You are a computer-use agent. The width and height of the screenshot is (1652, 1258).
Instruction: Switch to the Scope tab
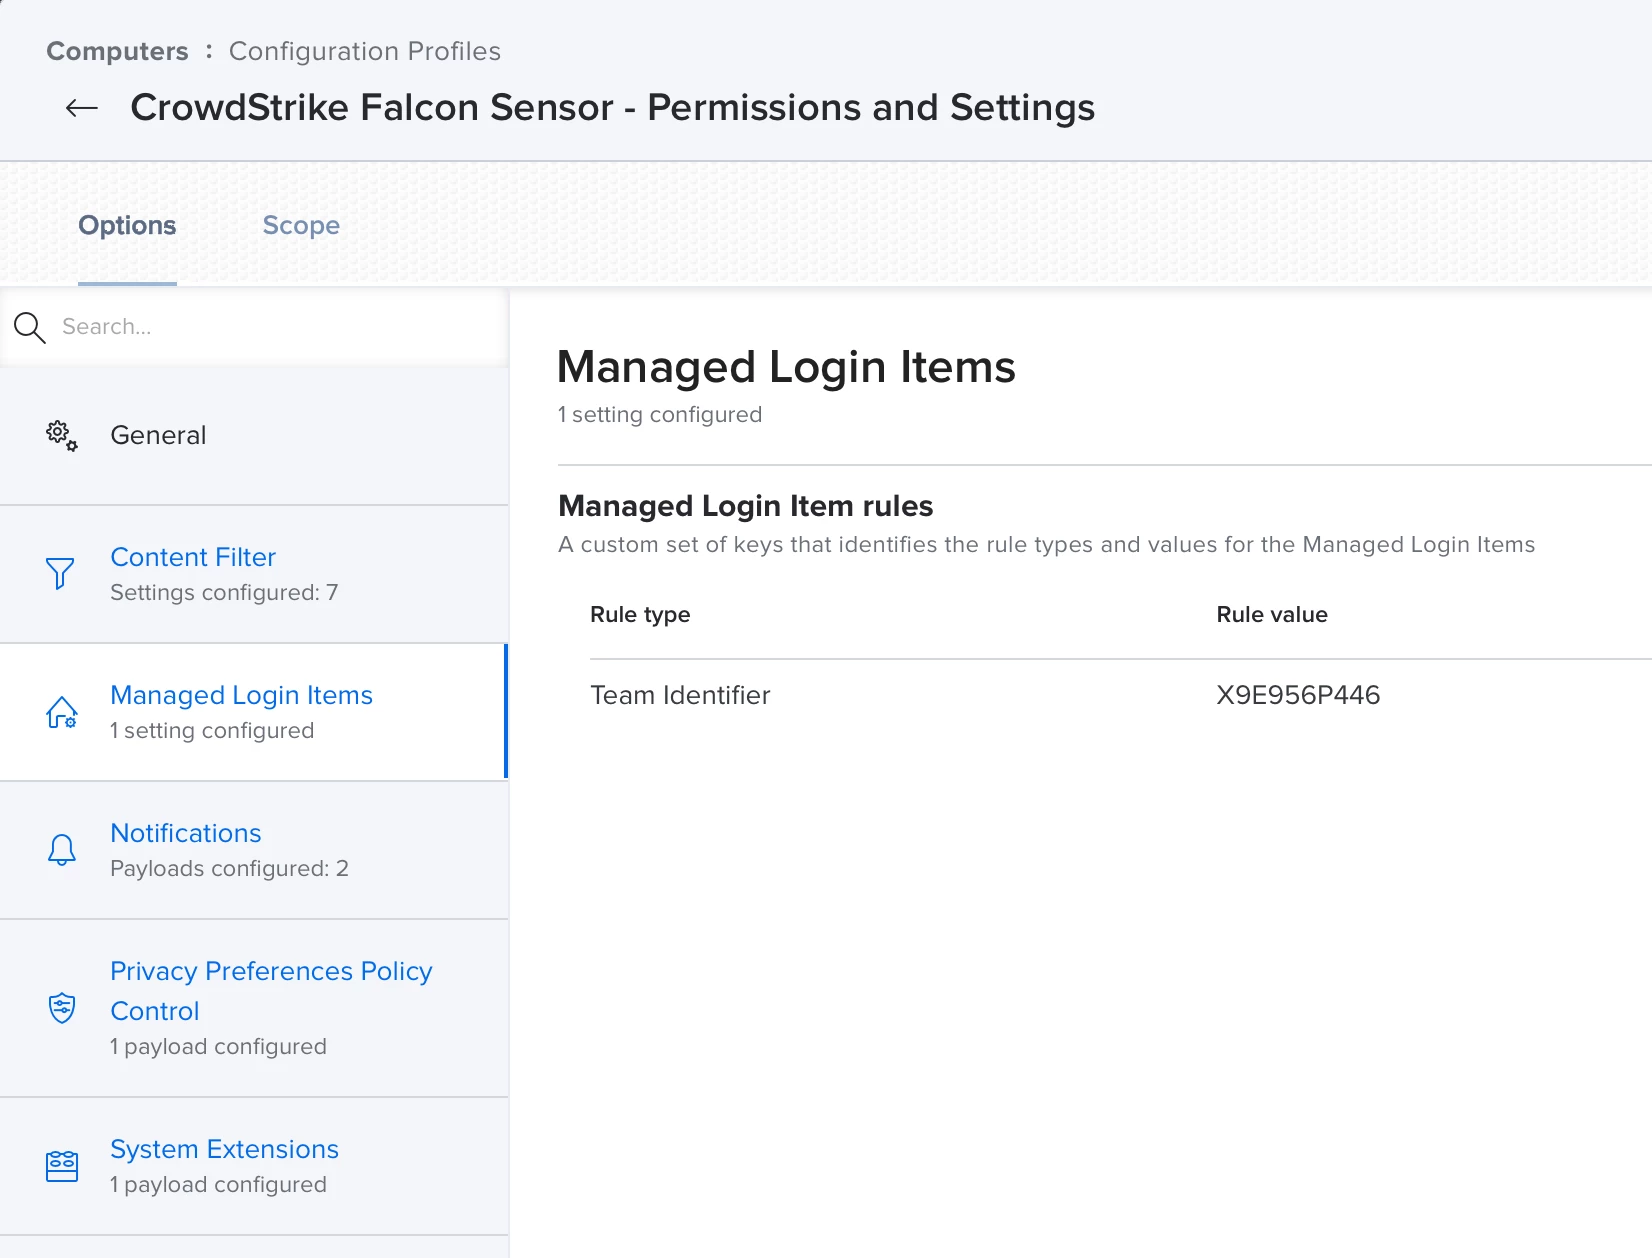coord(301,226)
